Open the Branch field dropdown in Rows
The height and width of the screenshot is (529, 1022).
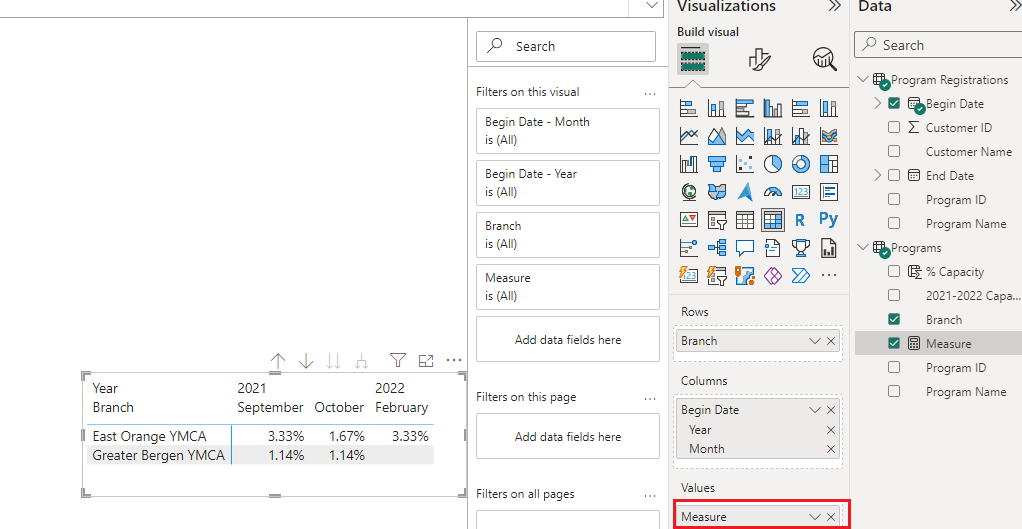815,341
